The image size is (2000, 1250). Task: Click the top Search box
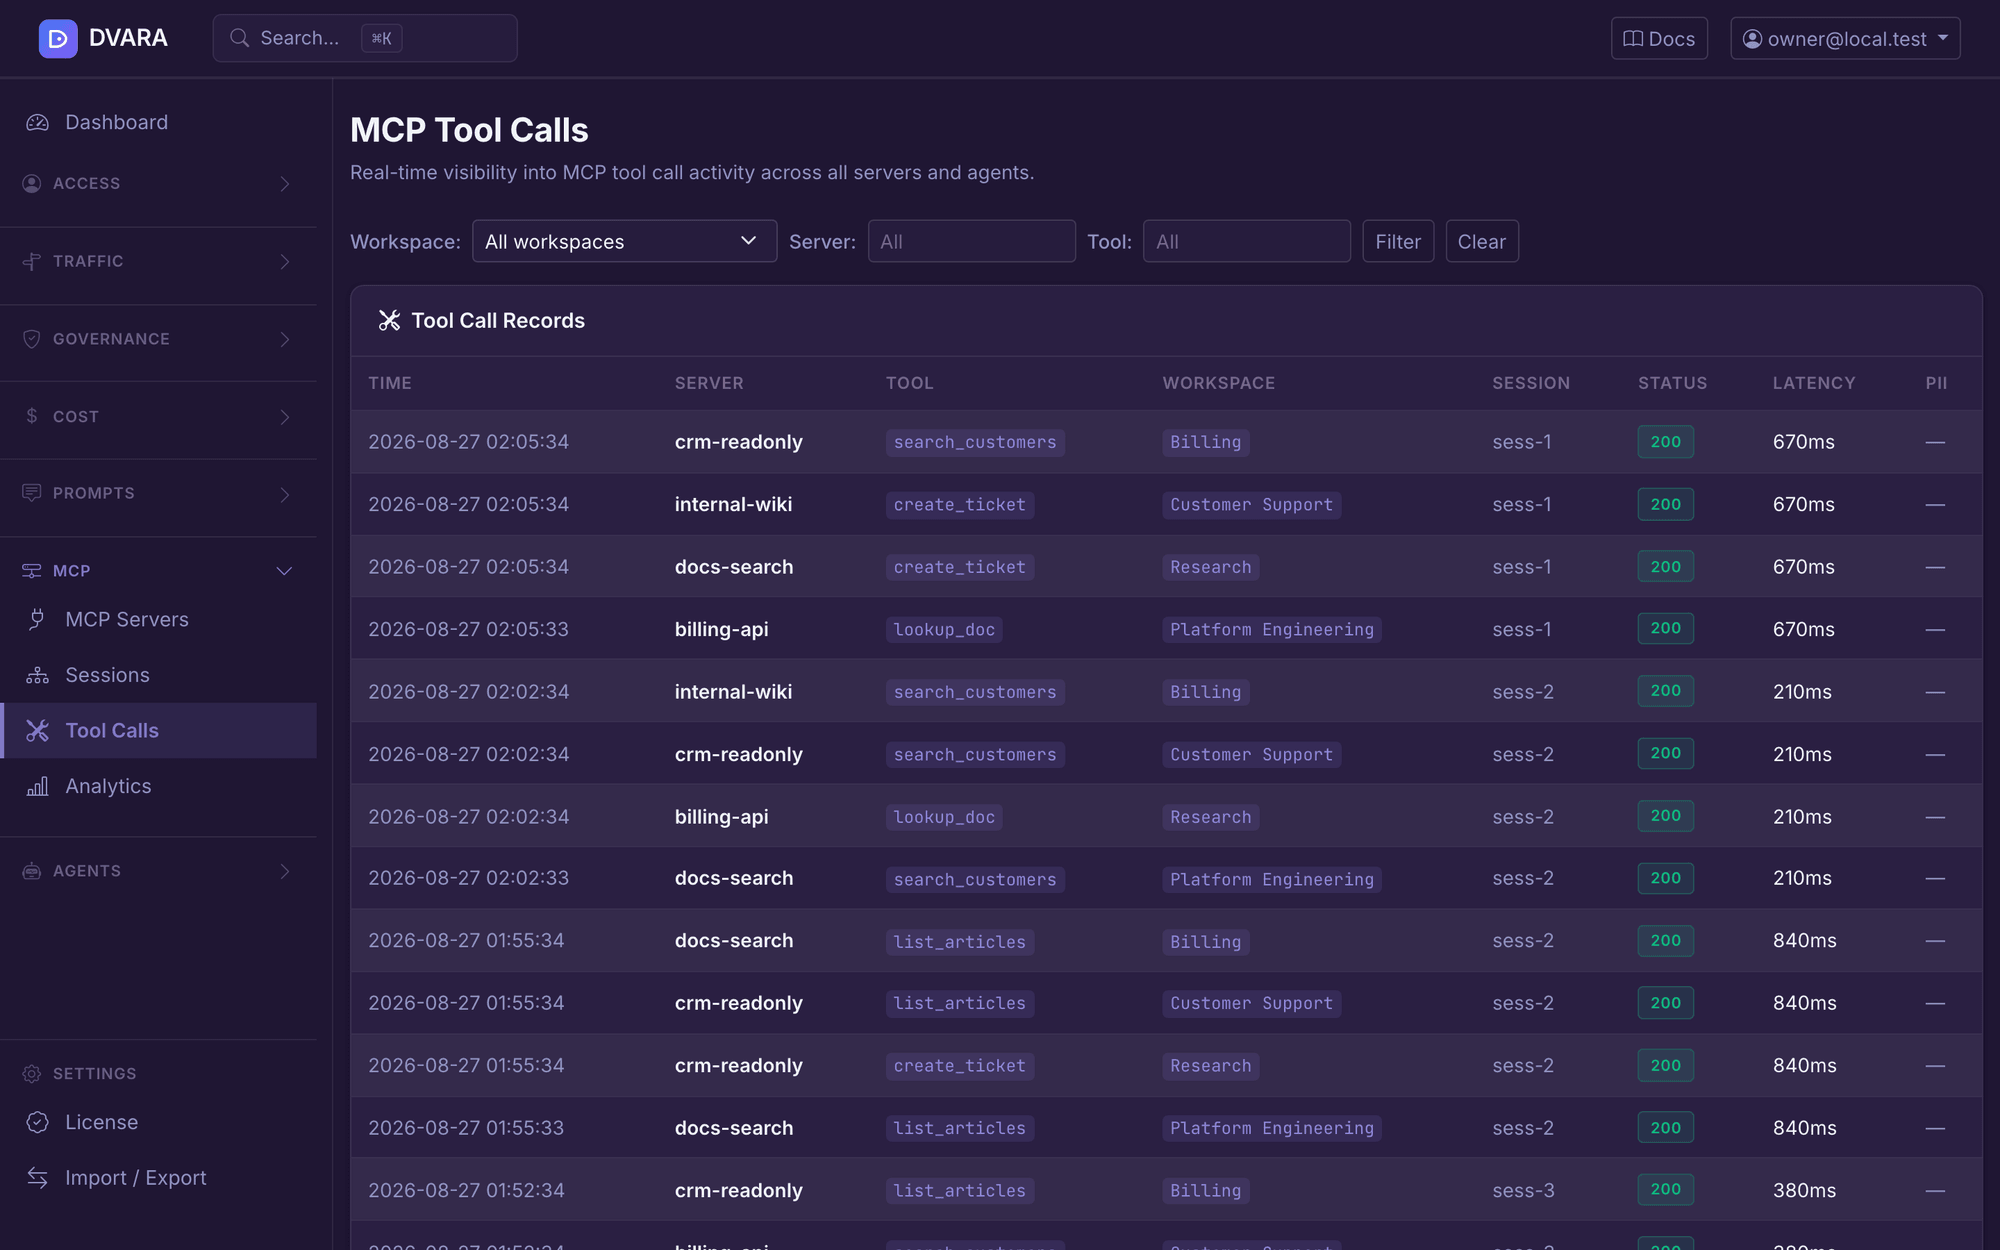click(365, 38)
